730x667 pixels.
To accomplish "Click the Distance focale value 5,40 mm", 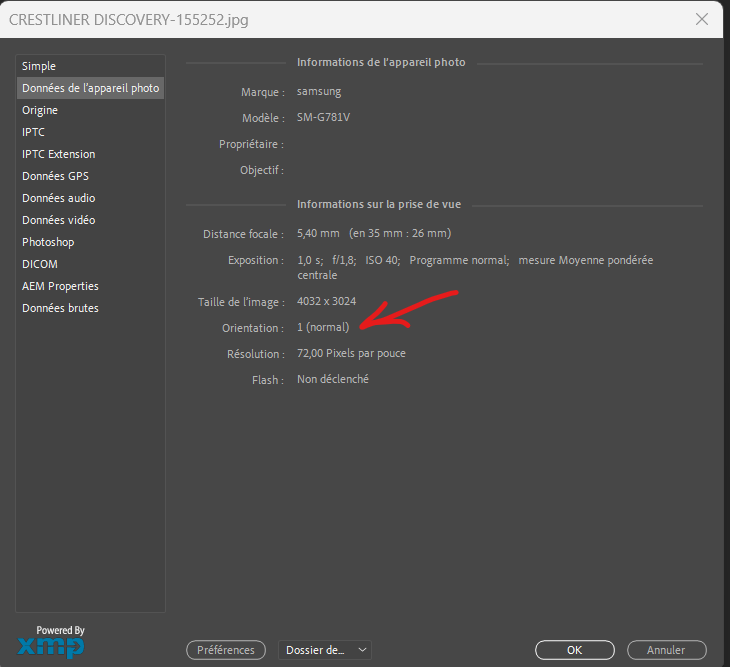I will pyautogui.click(x=318, y=233).
